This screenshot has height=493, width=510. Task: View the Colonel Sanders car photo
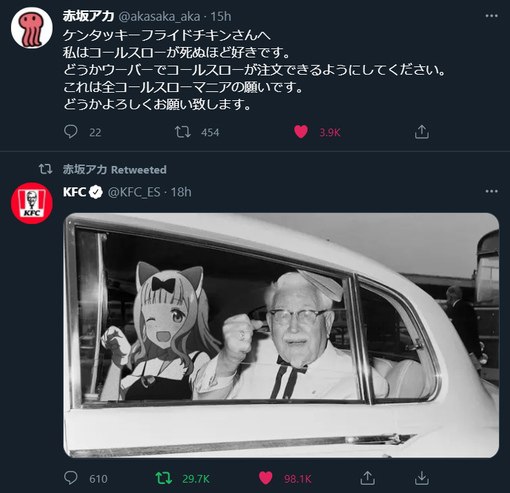(x=281, y=335)
